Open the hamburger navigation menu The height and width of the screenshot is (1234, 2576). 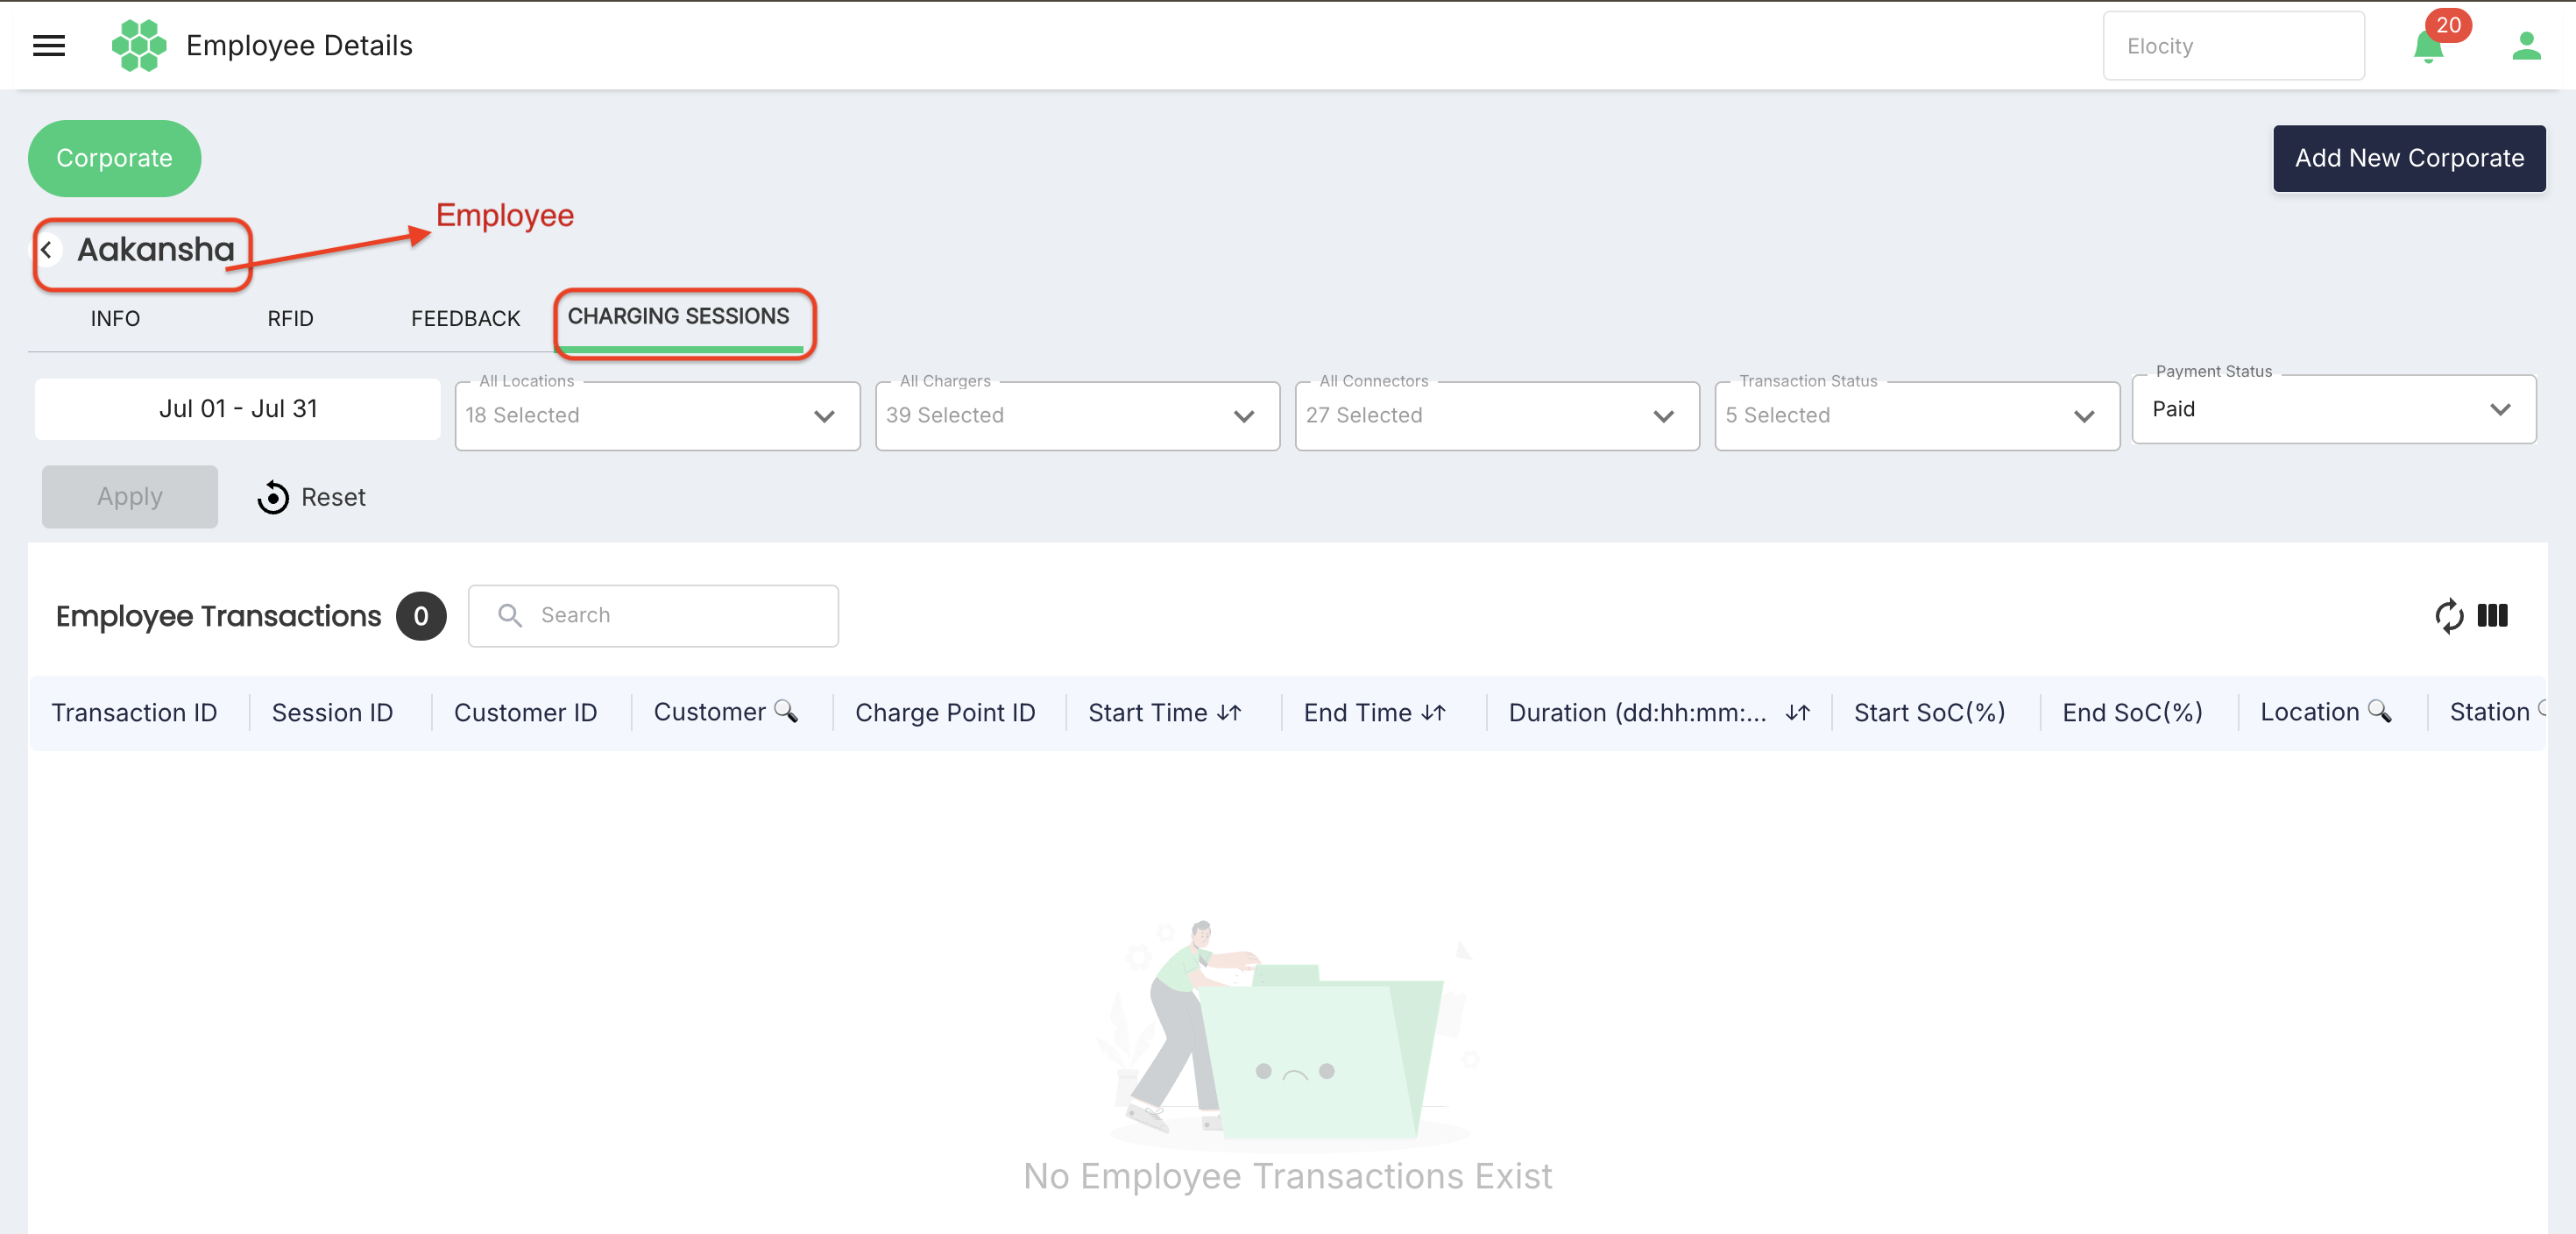49,46
